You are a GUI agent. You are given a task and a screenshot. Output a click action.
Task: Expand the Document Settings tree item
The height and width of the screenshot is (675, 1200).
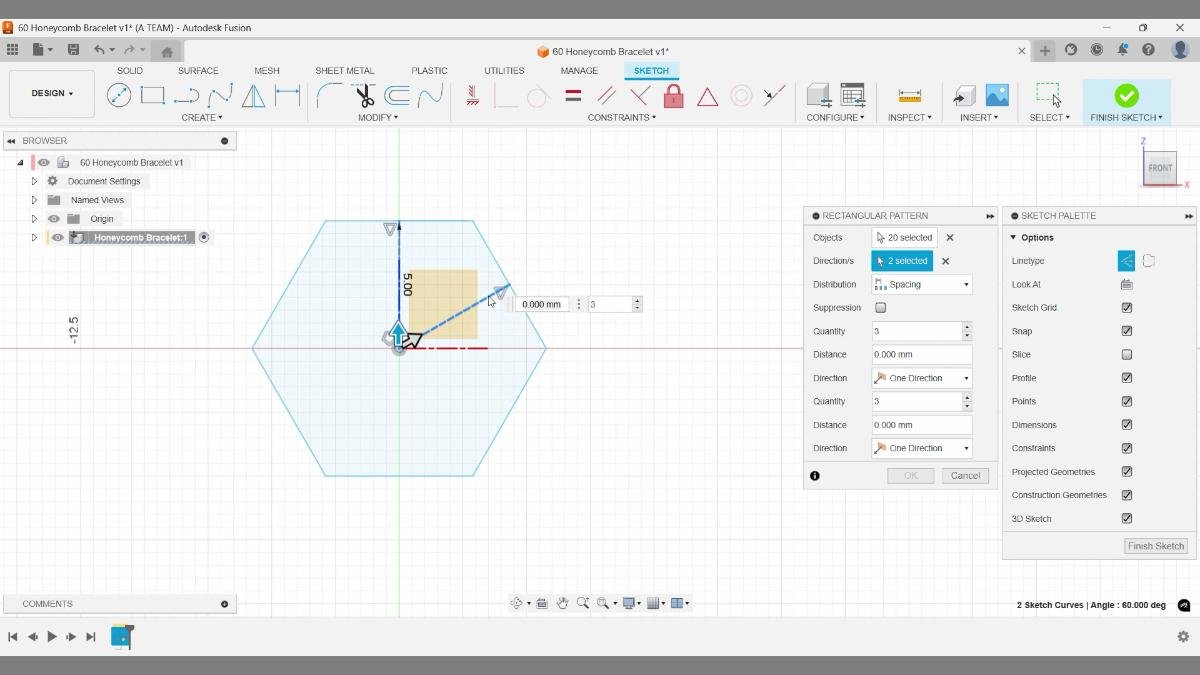[x=34, y=180]
